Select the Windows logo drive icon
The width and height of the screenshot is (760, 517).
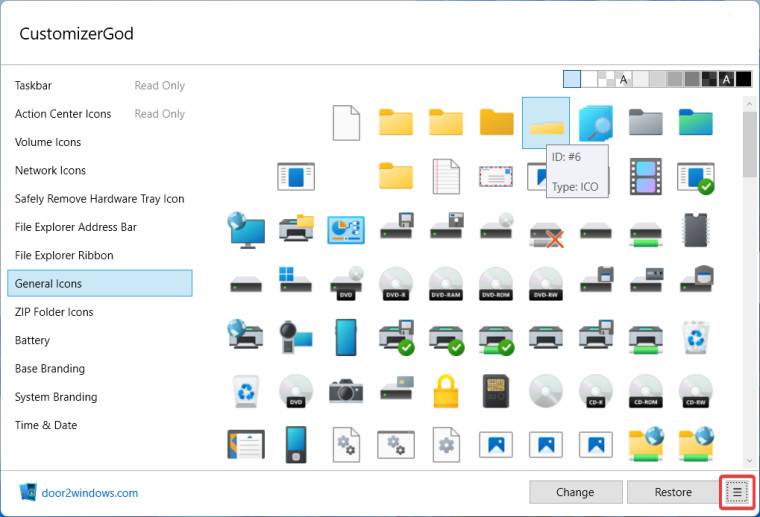[296, 279]
